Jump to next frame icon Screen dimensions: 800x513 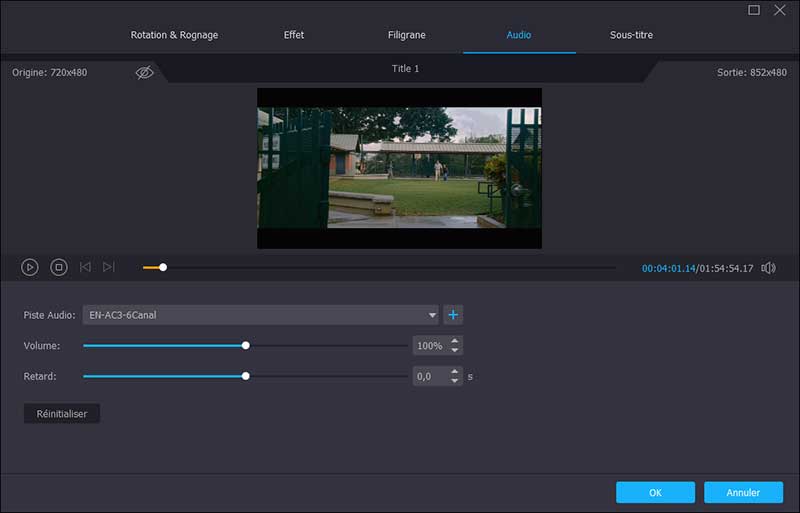tap(109, 267)
